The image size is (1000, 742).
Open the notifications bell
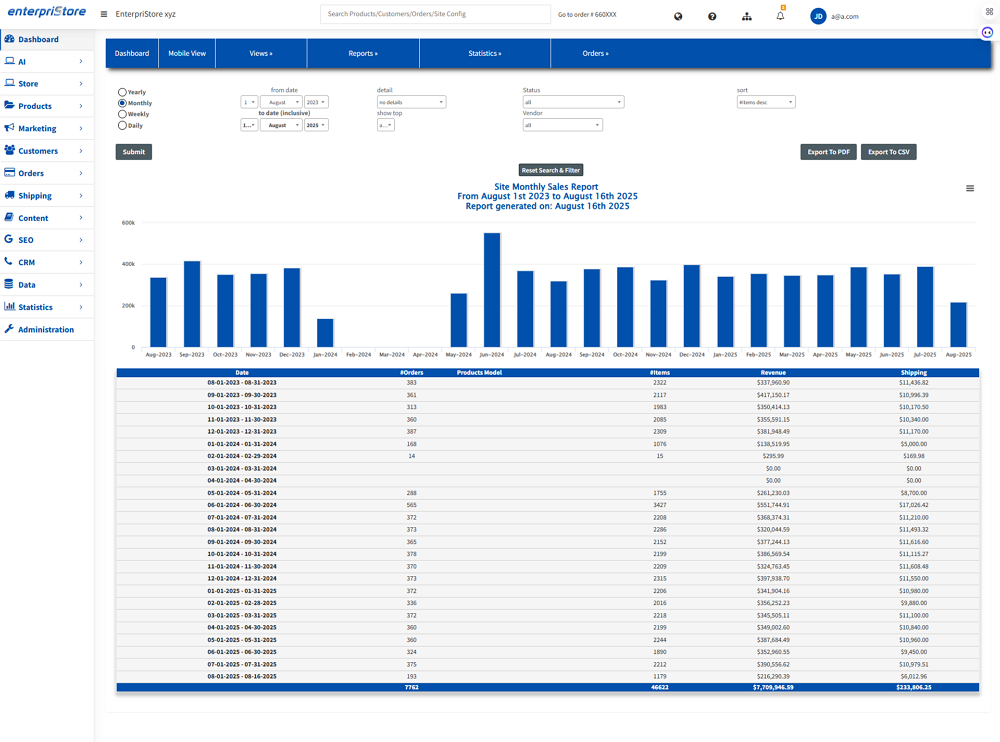(x=780, y=16)
